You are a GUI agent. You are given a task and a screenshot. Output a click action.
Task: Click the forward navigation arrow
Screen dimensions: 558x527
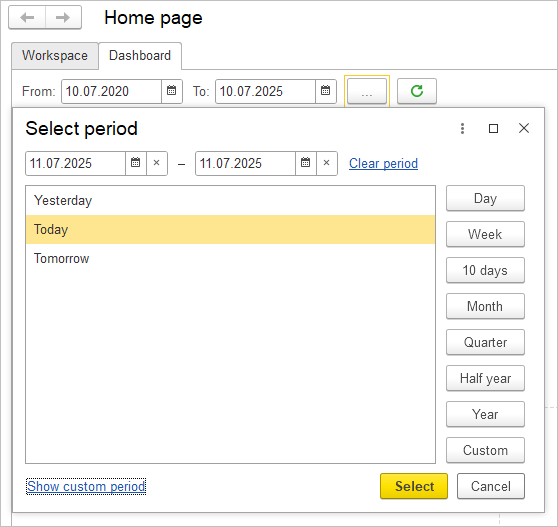pos(63,17)
